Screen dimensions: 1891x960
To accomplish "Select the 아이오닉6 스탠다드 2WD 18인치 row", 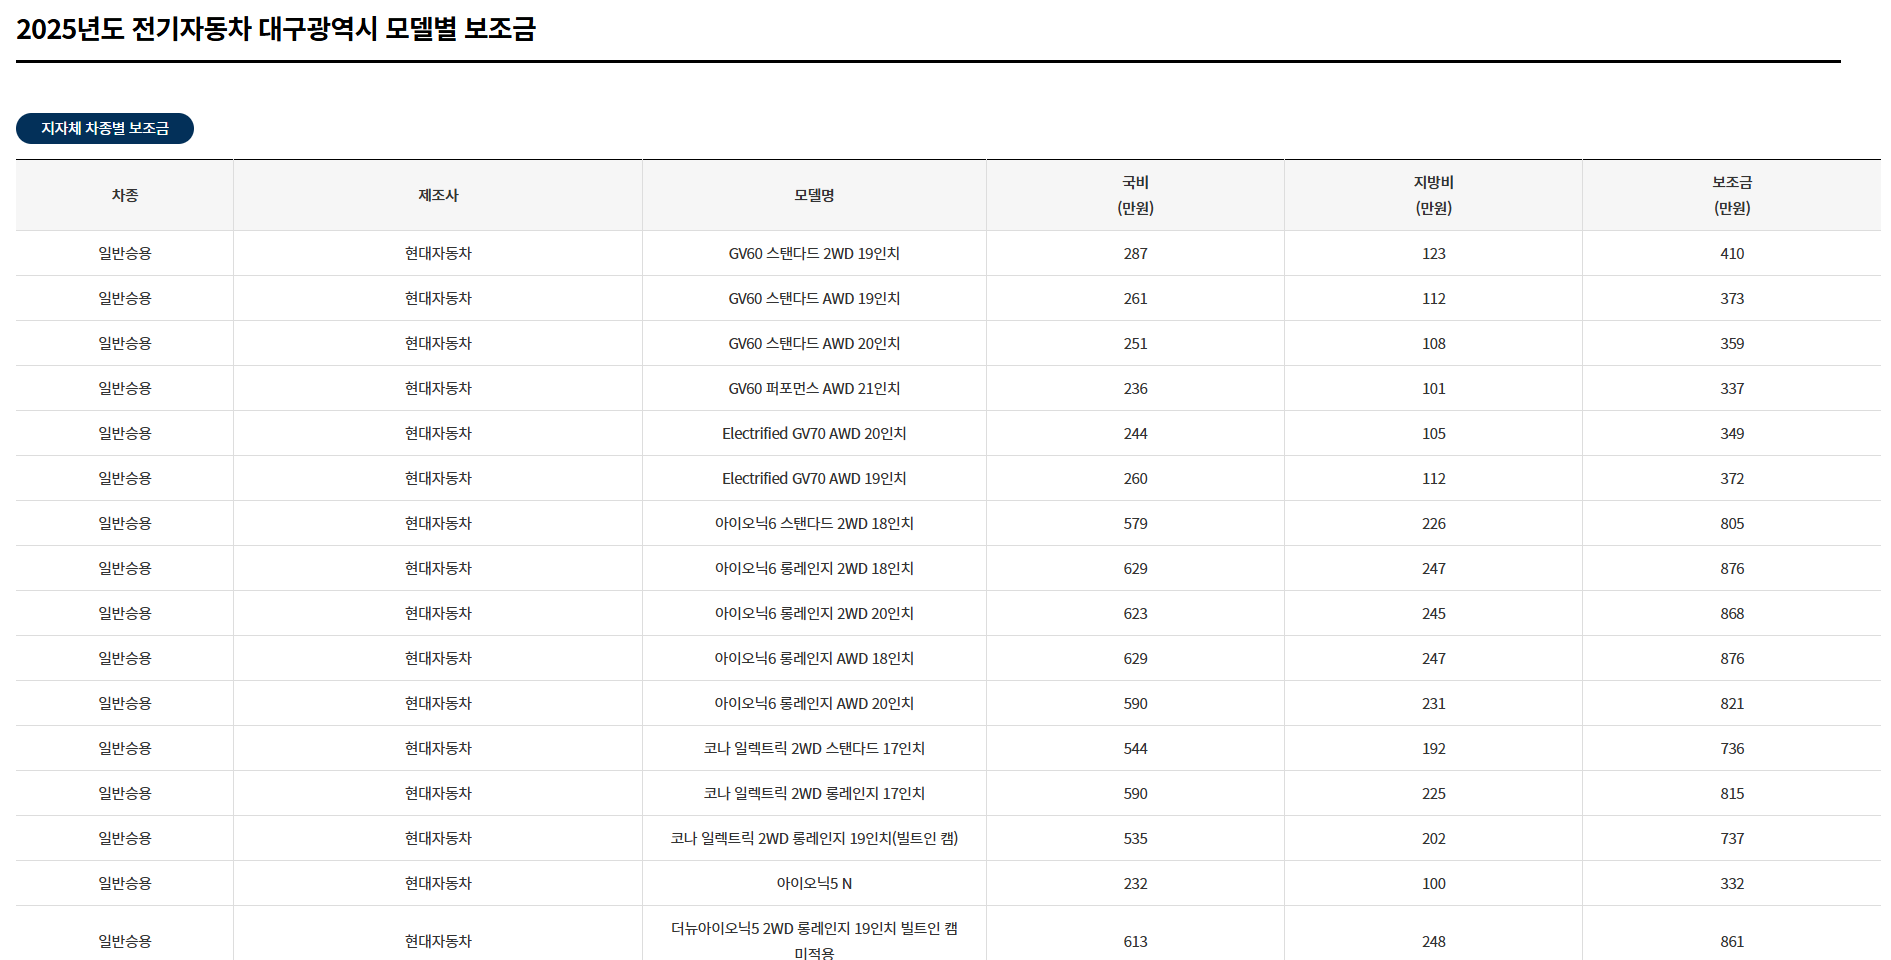I will click(x=813, y=523).
